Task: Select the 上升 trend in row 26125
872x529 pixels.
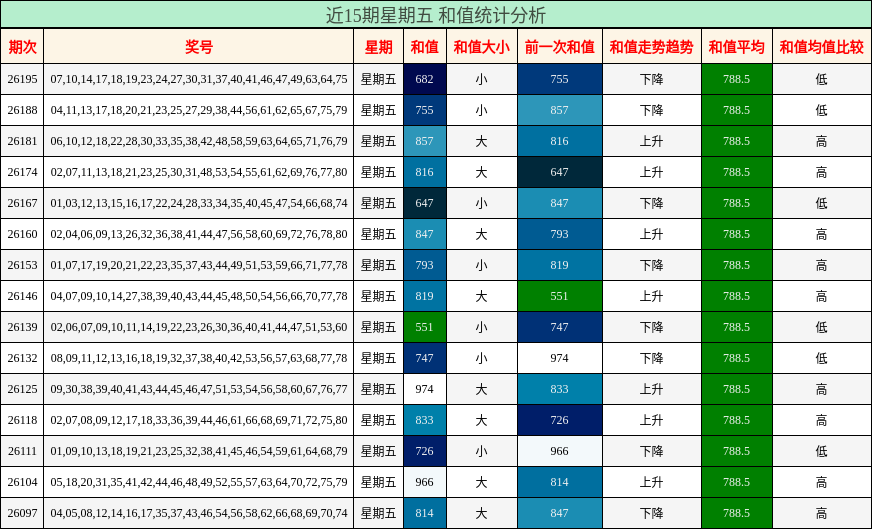Action: tap(651, 389)
